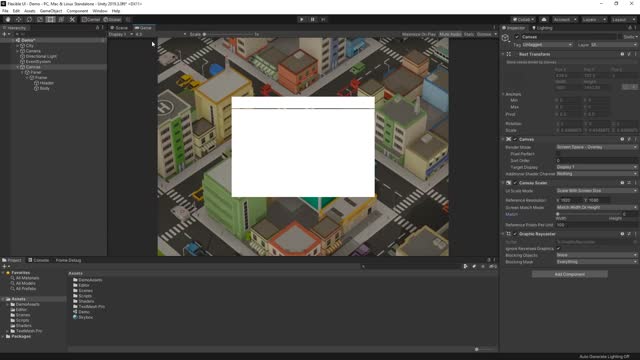Toggle the Canvas component enabled checkbox
Image resolution: width=640 pixels, height=360 pixels.
515,139
